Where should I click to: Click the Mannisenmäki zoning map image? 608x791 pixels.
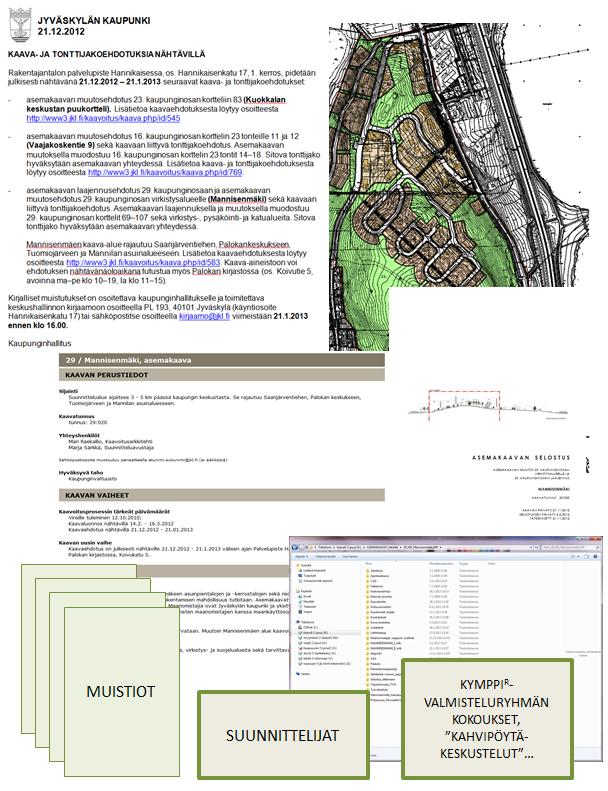tap(459, 187)
